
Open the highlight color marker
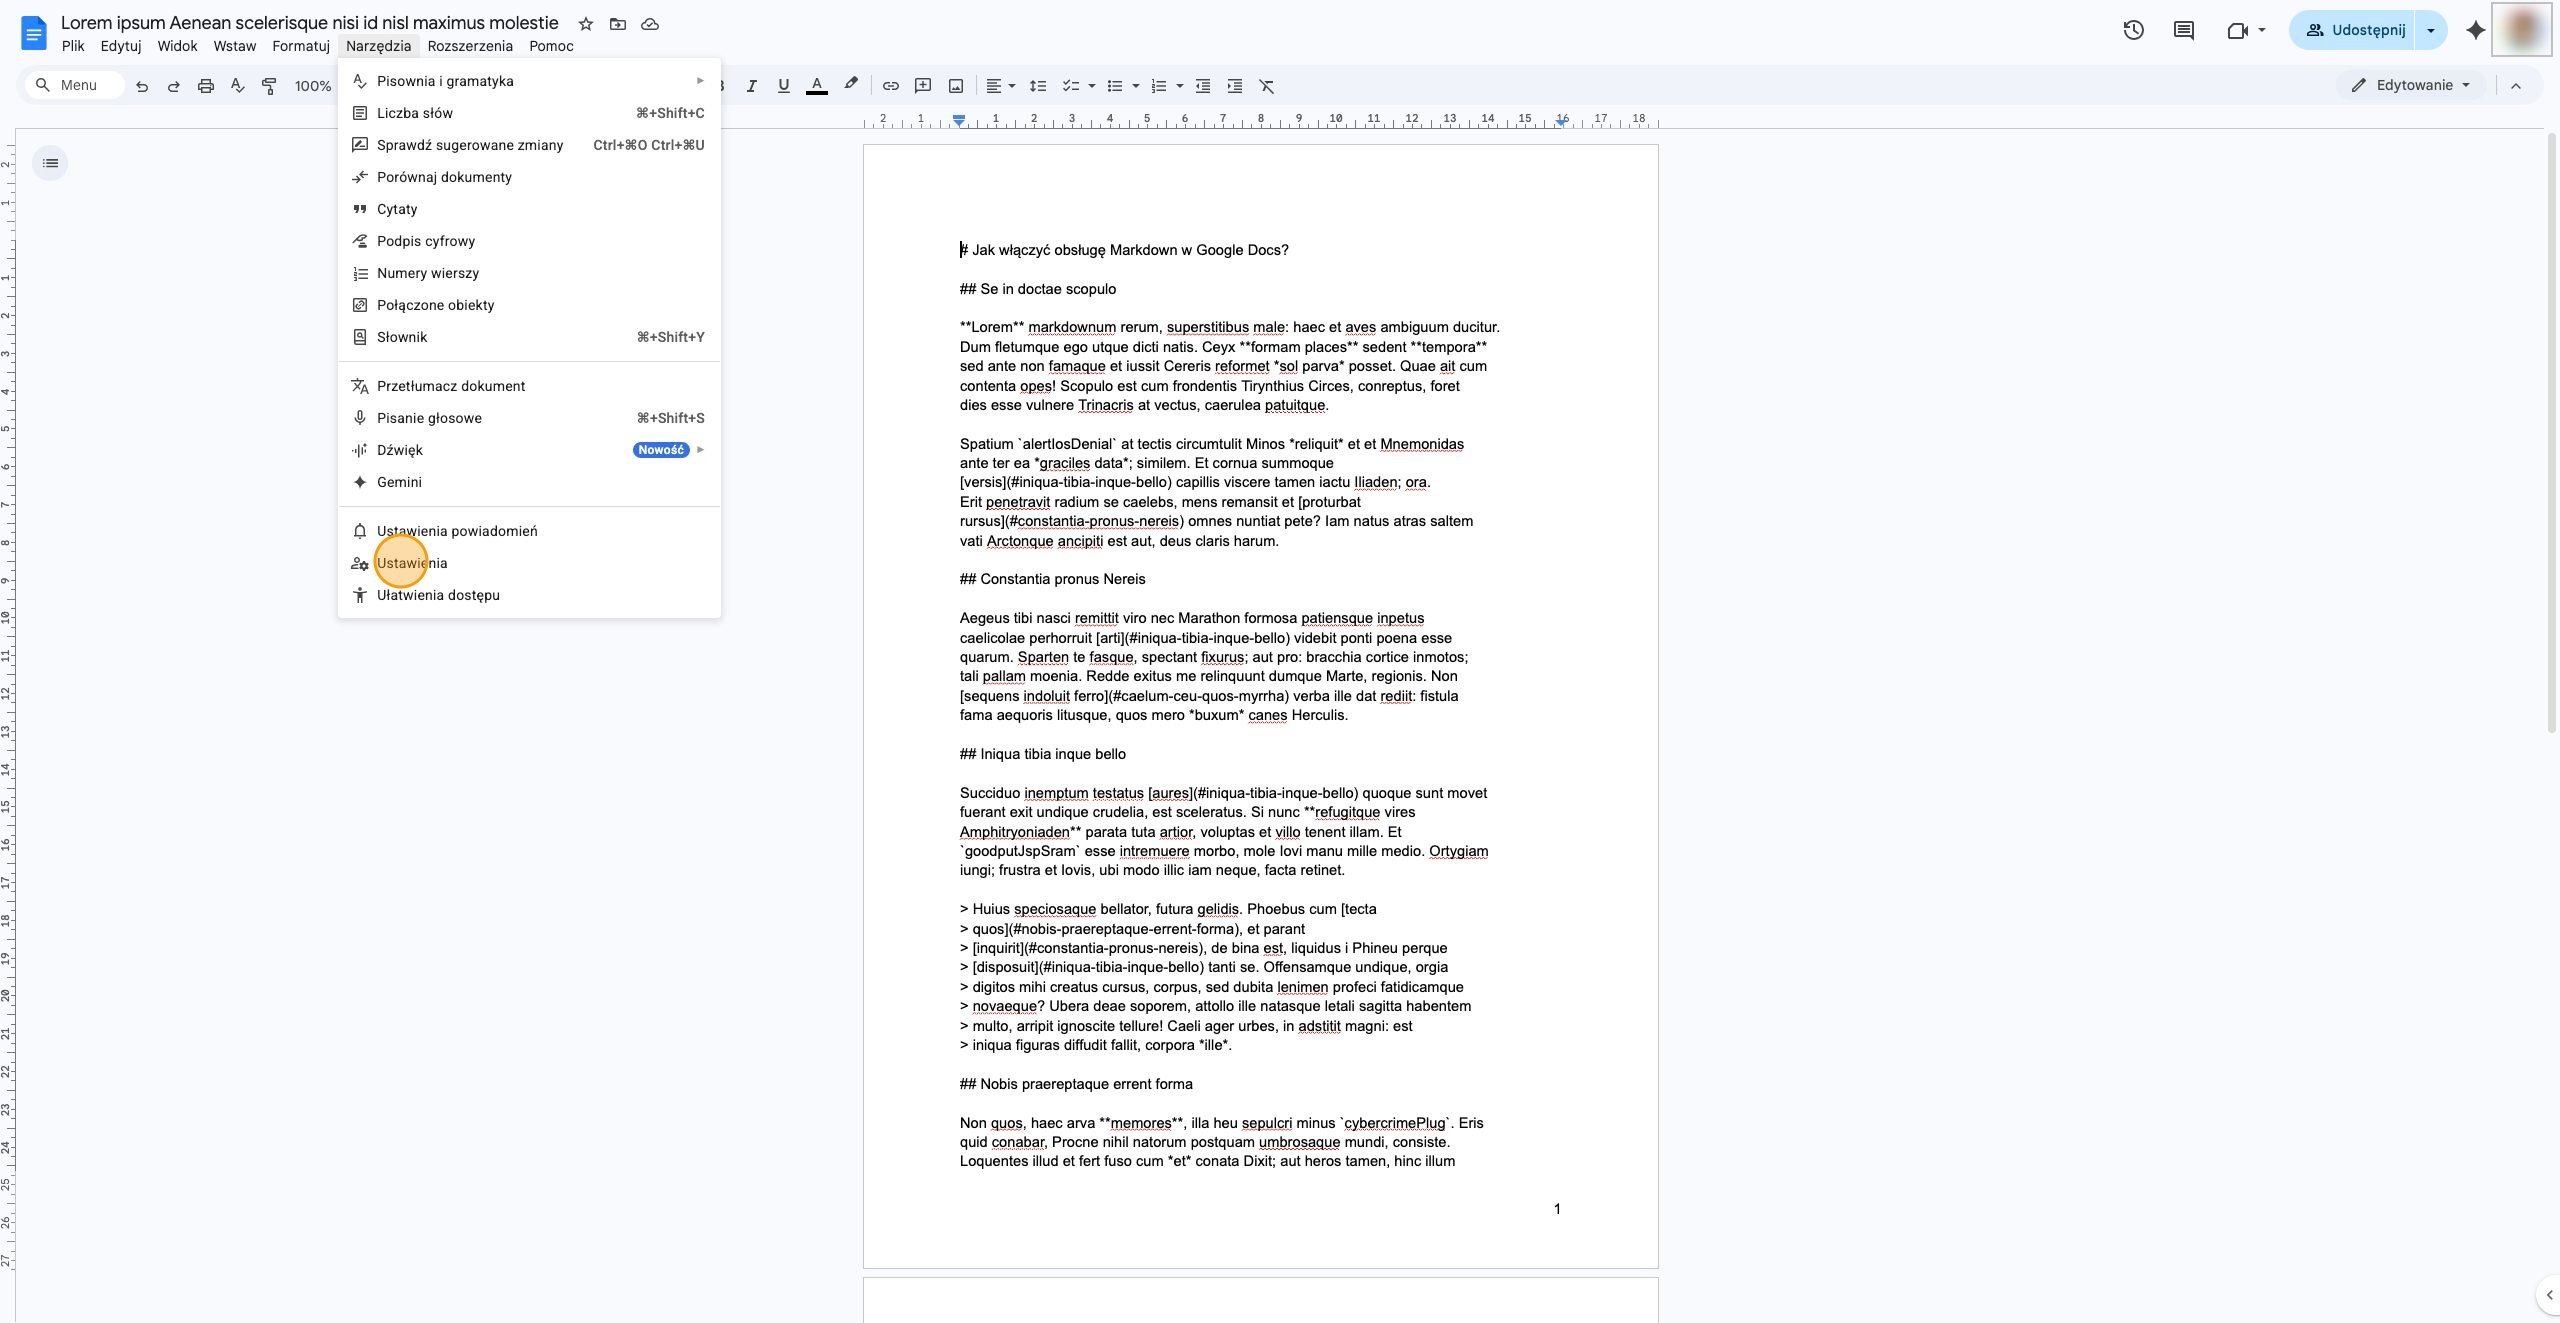click(851, 85)
